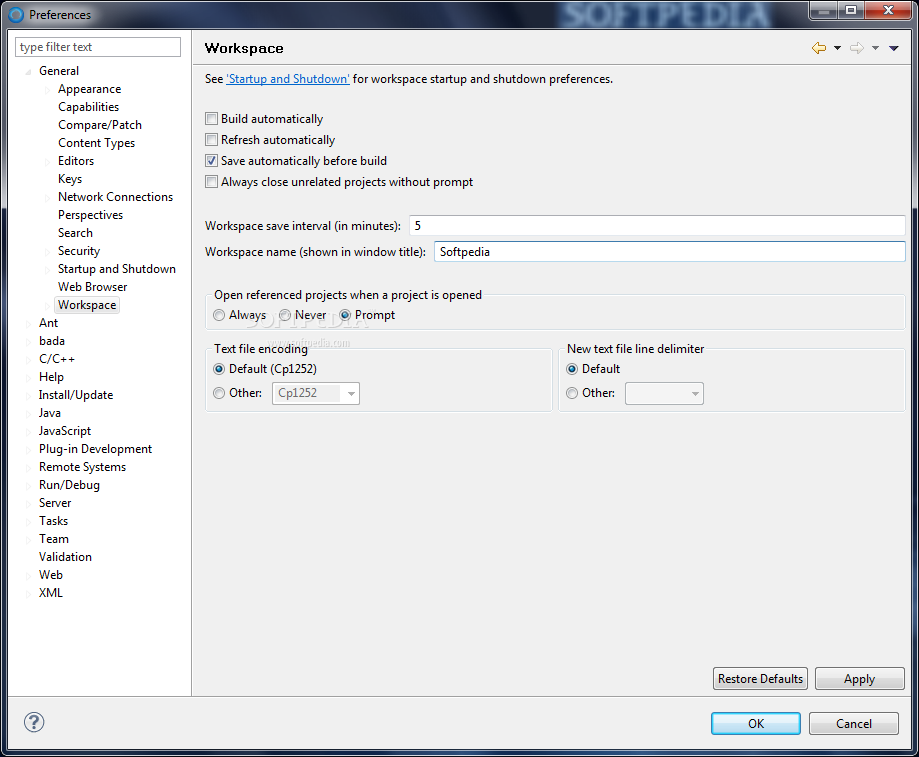The width and height of the screenshot is (919, 757).
Task: Click the Cancel button
Action: pos(853,723)
